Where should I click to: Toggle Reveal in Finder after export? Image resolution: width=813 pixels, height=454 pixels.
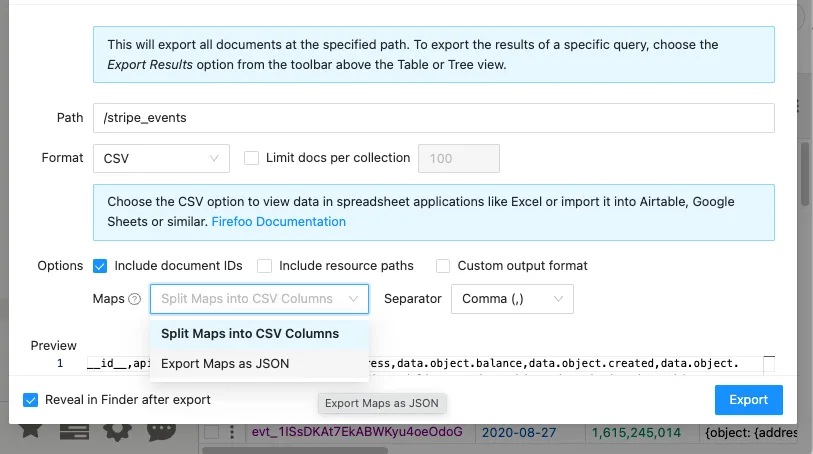tap(31, 400)
